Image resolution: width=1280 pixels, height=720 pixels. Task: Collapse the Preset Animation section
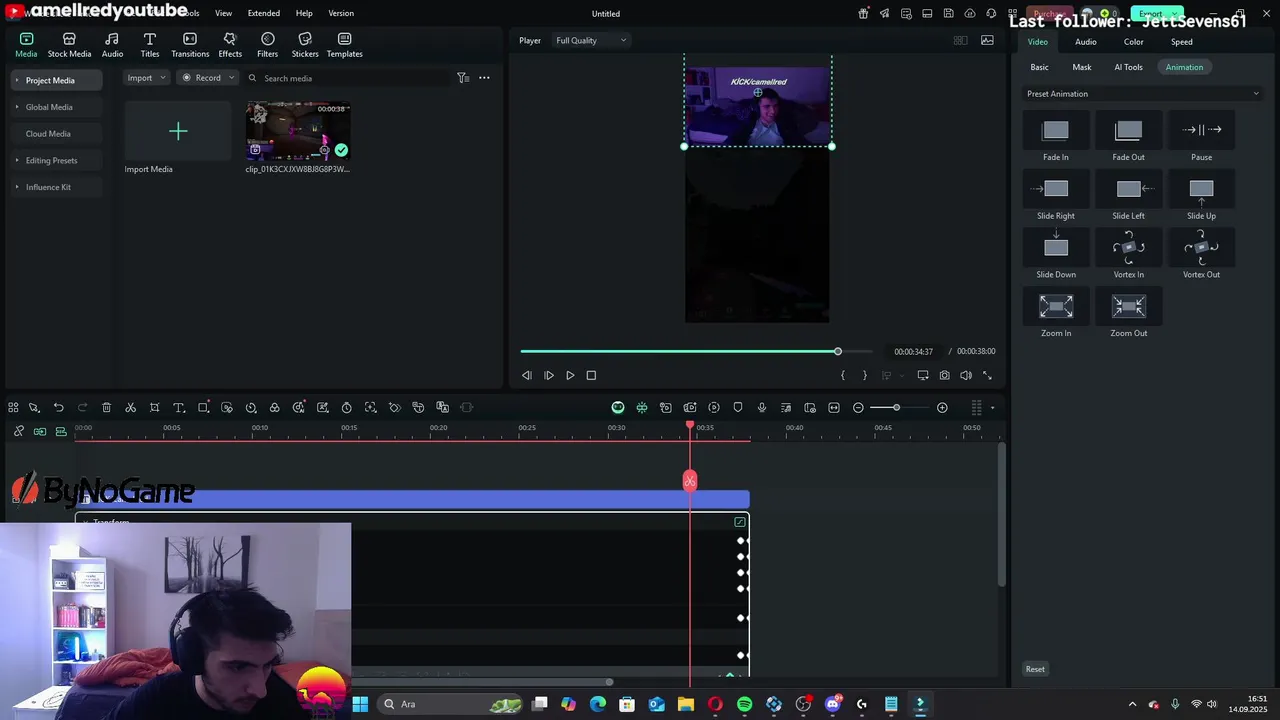(1256, 94)
